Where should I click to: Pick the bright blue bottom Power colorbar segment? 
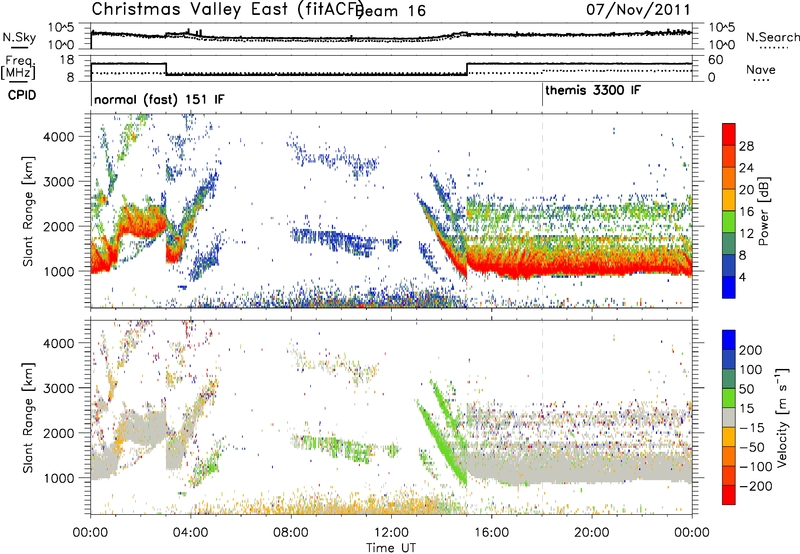(x=729, y=287)
